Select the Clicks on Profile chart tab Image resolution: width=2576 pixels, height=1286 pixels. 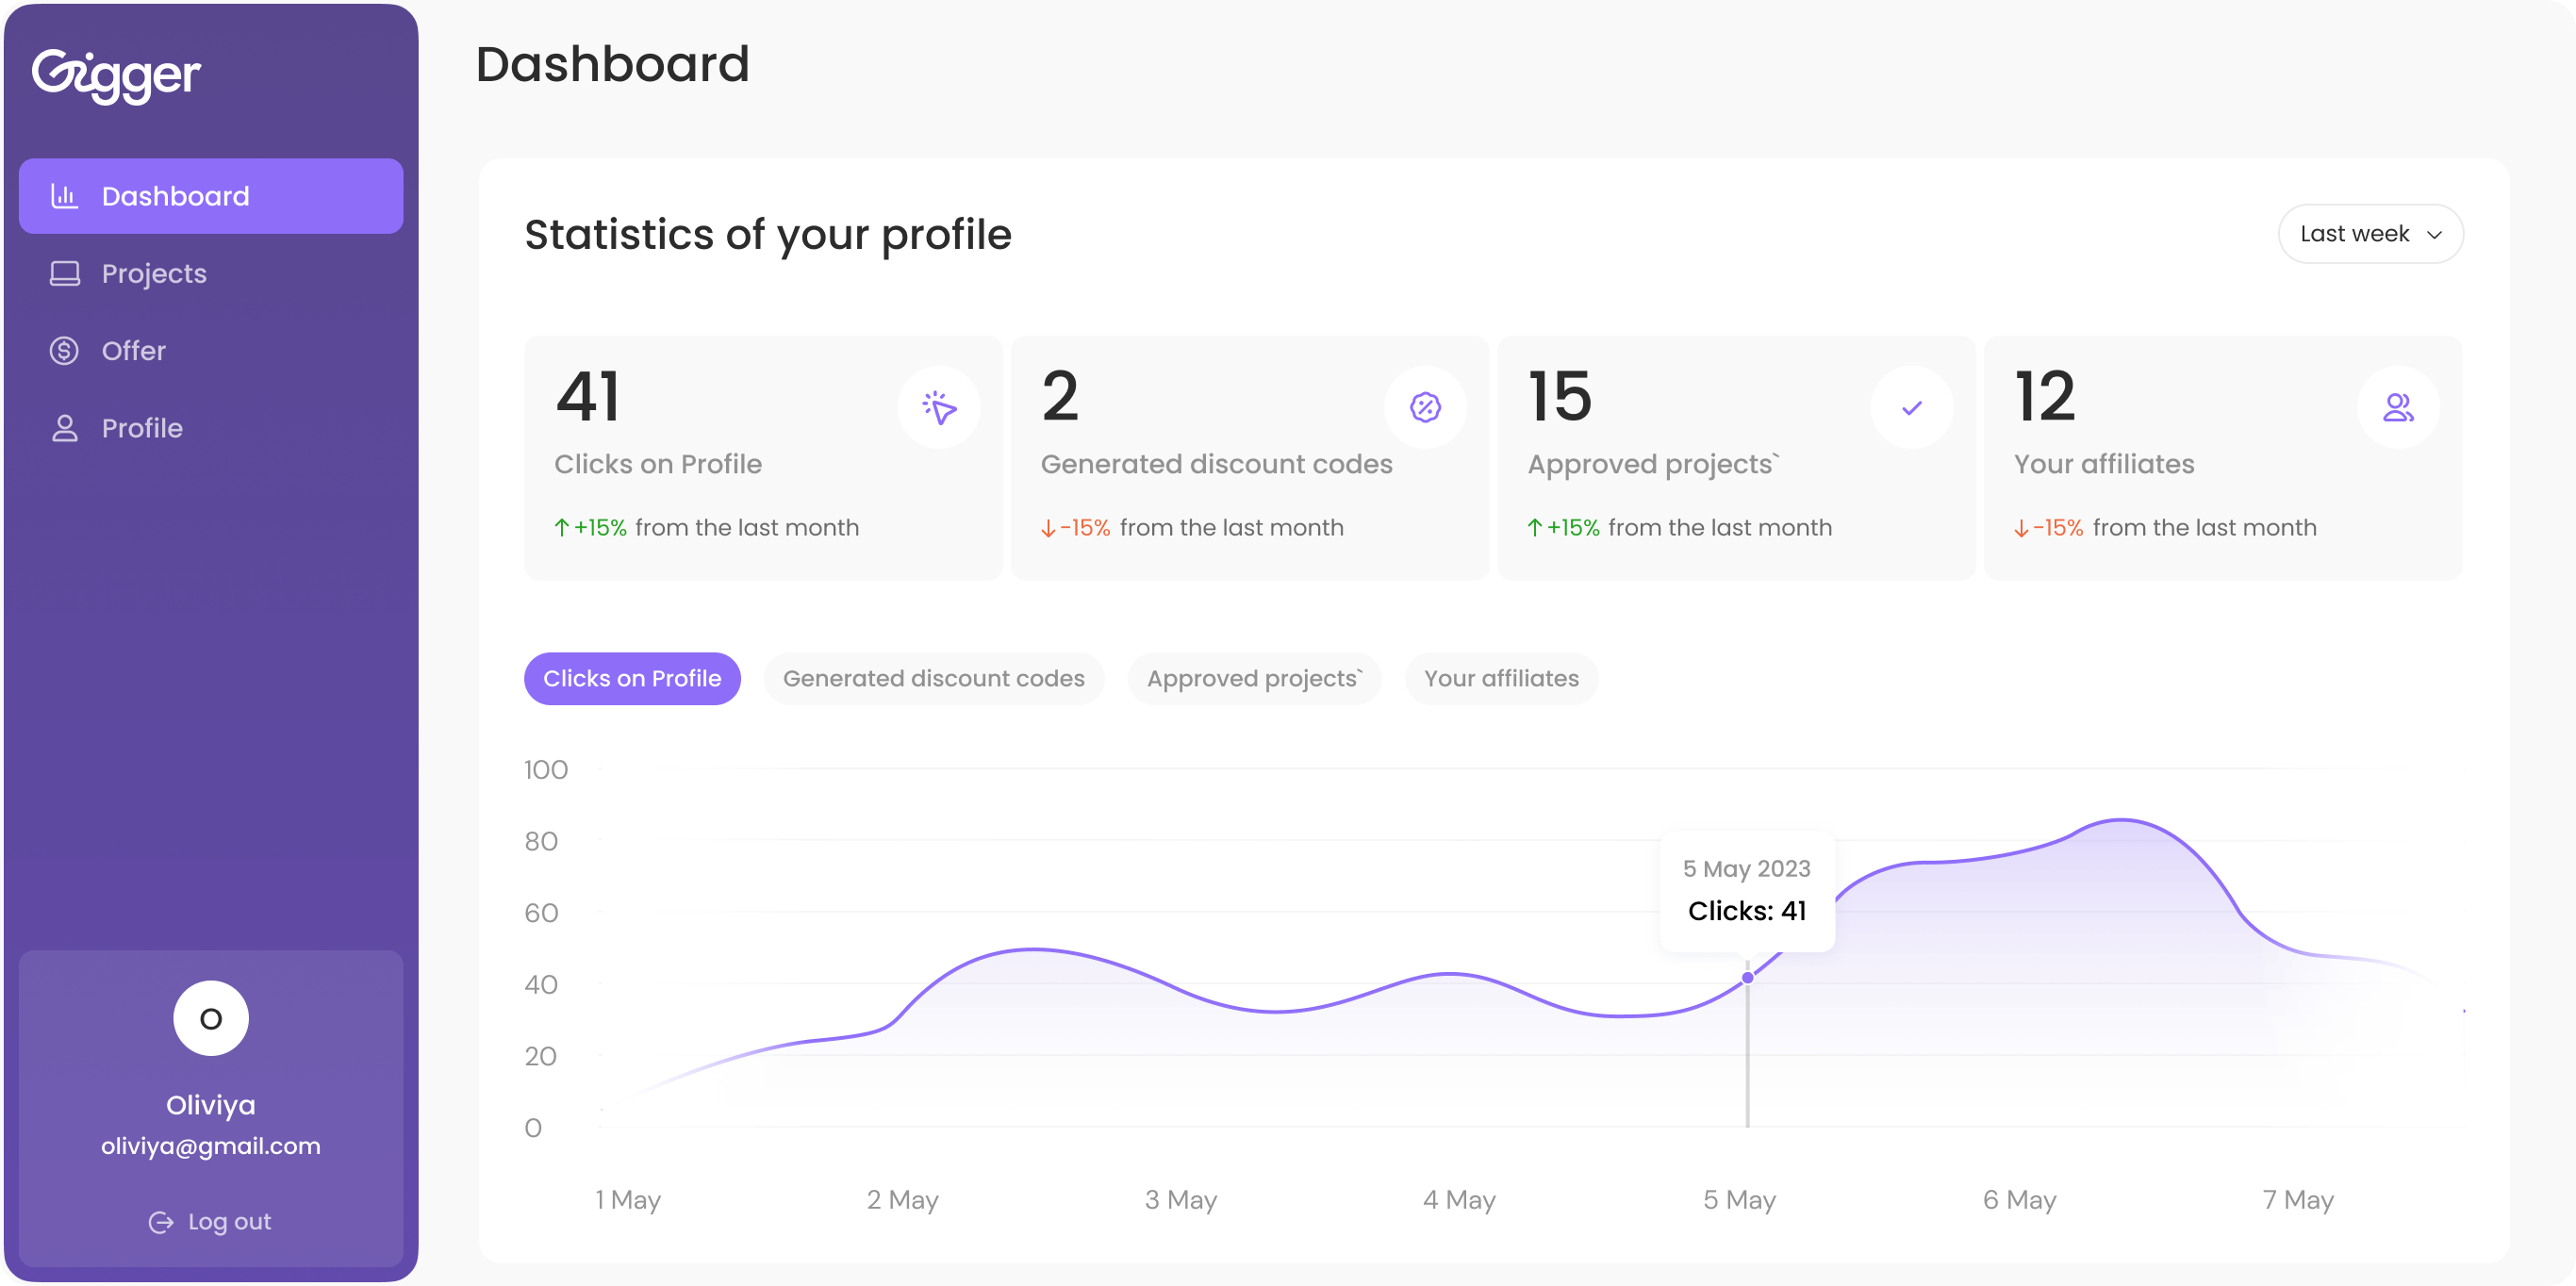(631, 679)
